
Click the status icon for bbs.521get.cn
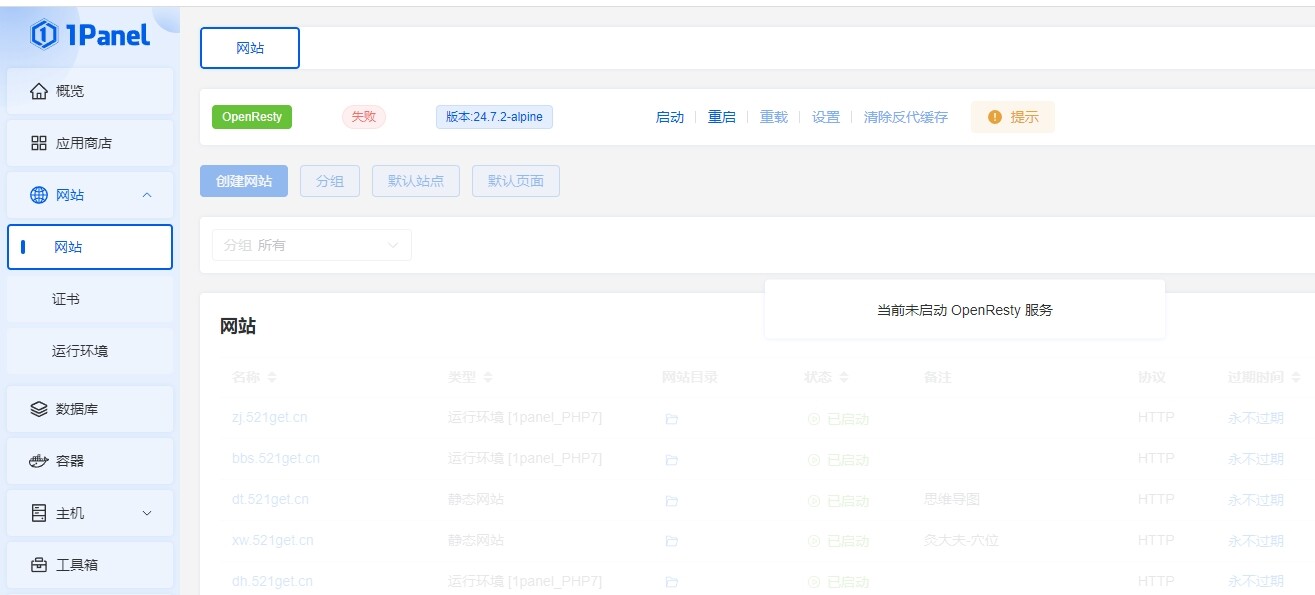pos(814,460)
